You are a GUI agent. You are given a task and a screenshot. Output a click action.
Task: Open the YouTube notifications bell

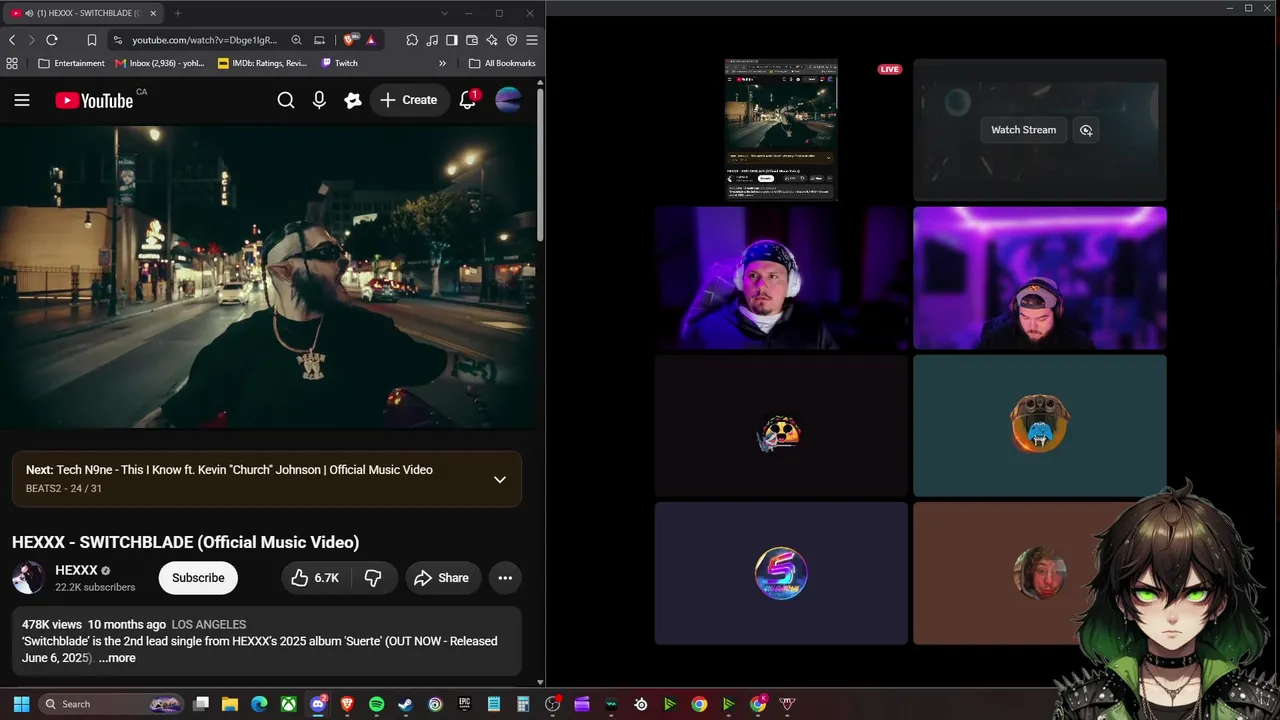pyautogui.click(x=468, y=100)
